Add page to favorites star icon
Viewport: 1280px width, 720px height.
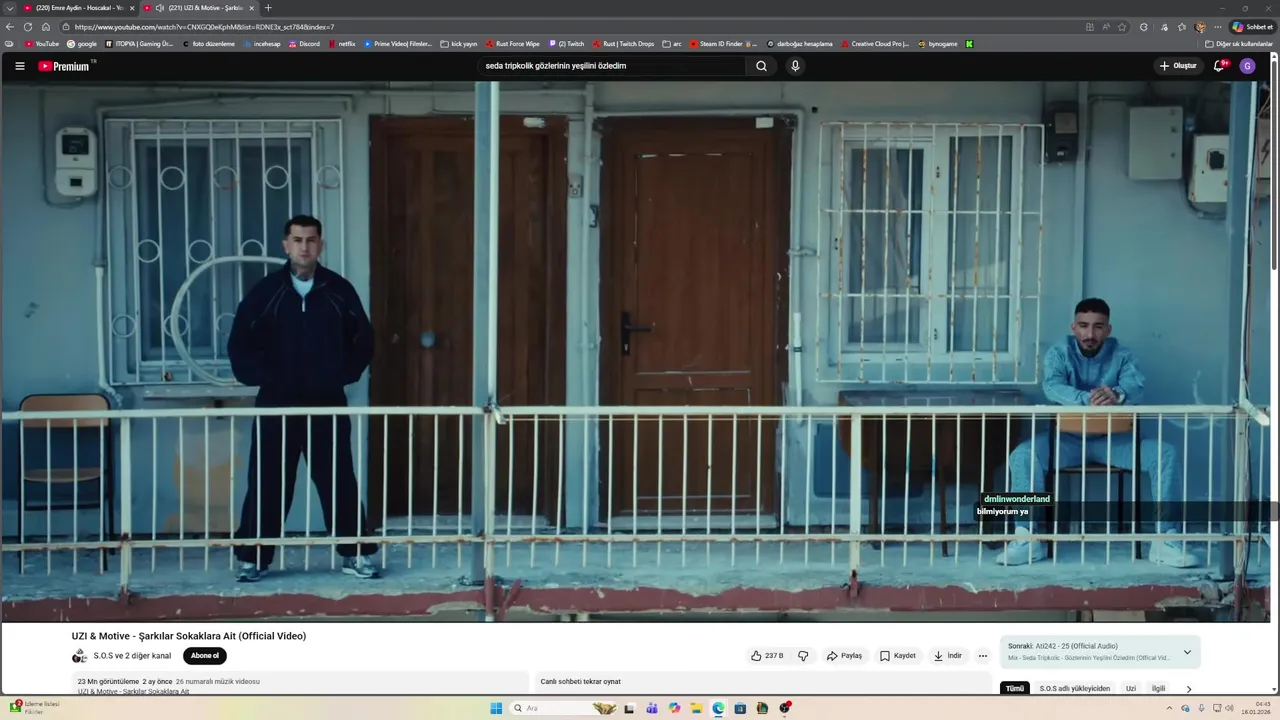(x=1122, y=27)
